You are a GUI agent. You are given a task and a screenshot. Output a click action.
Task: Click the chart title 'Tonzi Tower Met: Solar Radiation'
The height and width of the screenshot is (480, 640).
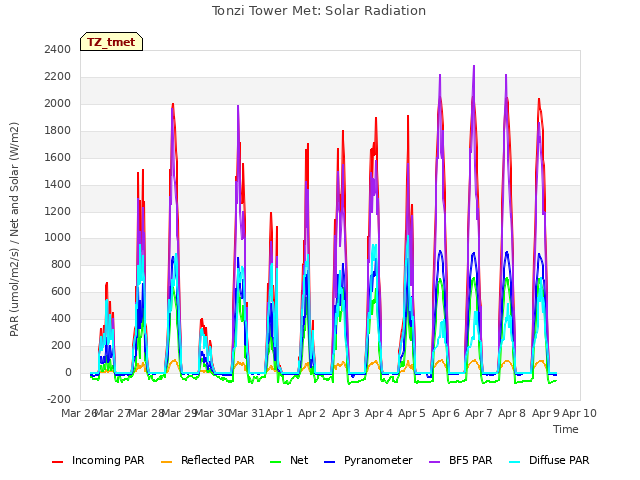tap(319, 11)
